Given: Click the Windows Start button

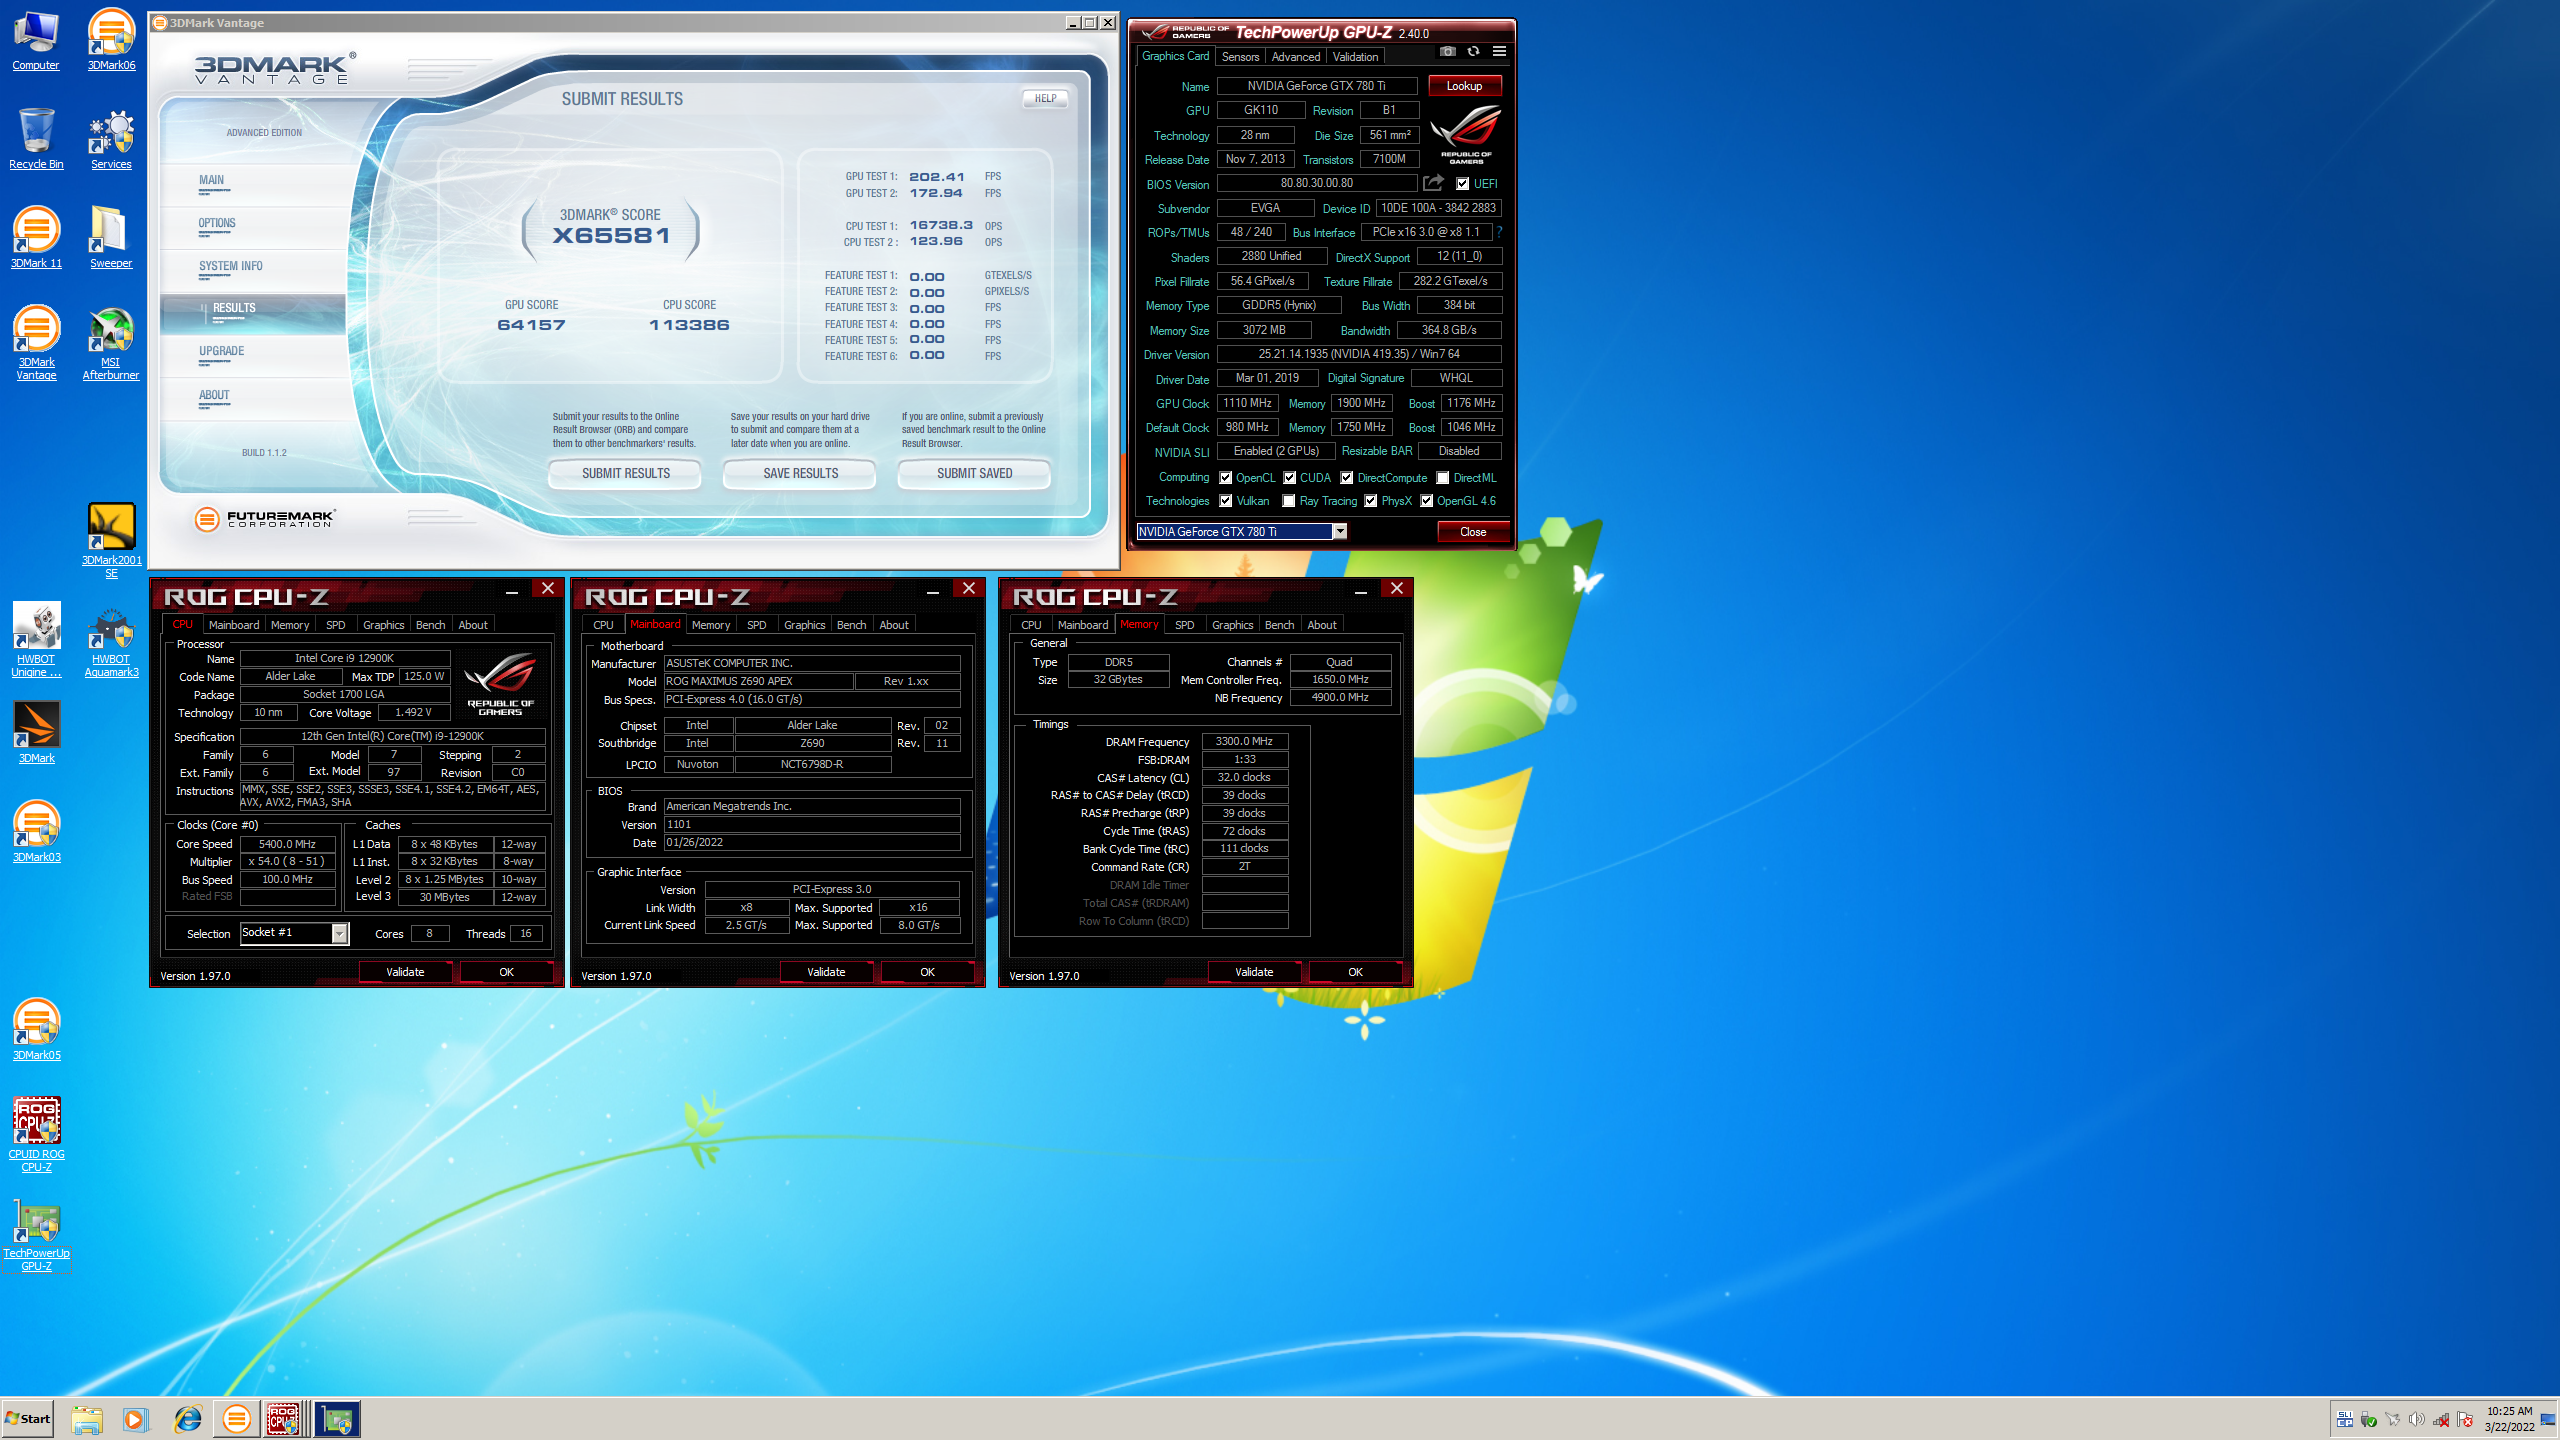Looking at the screenshot, I should pos(28,1419).
